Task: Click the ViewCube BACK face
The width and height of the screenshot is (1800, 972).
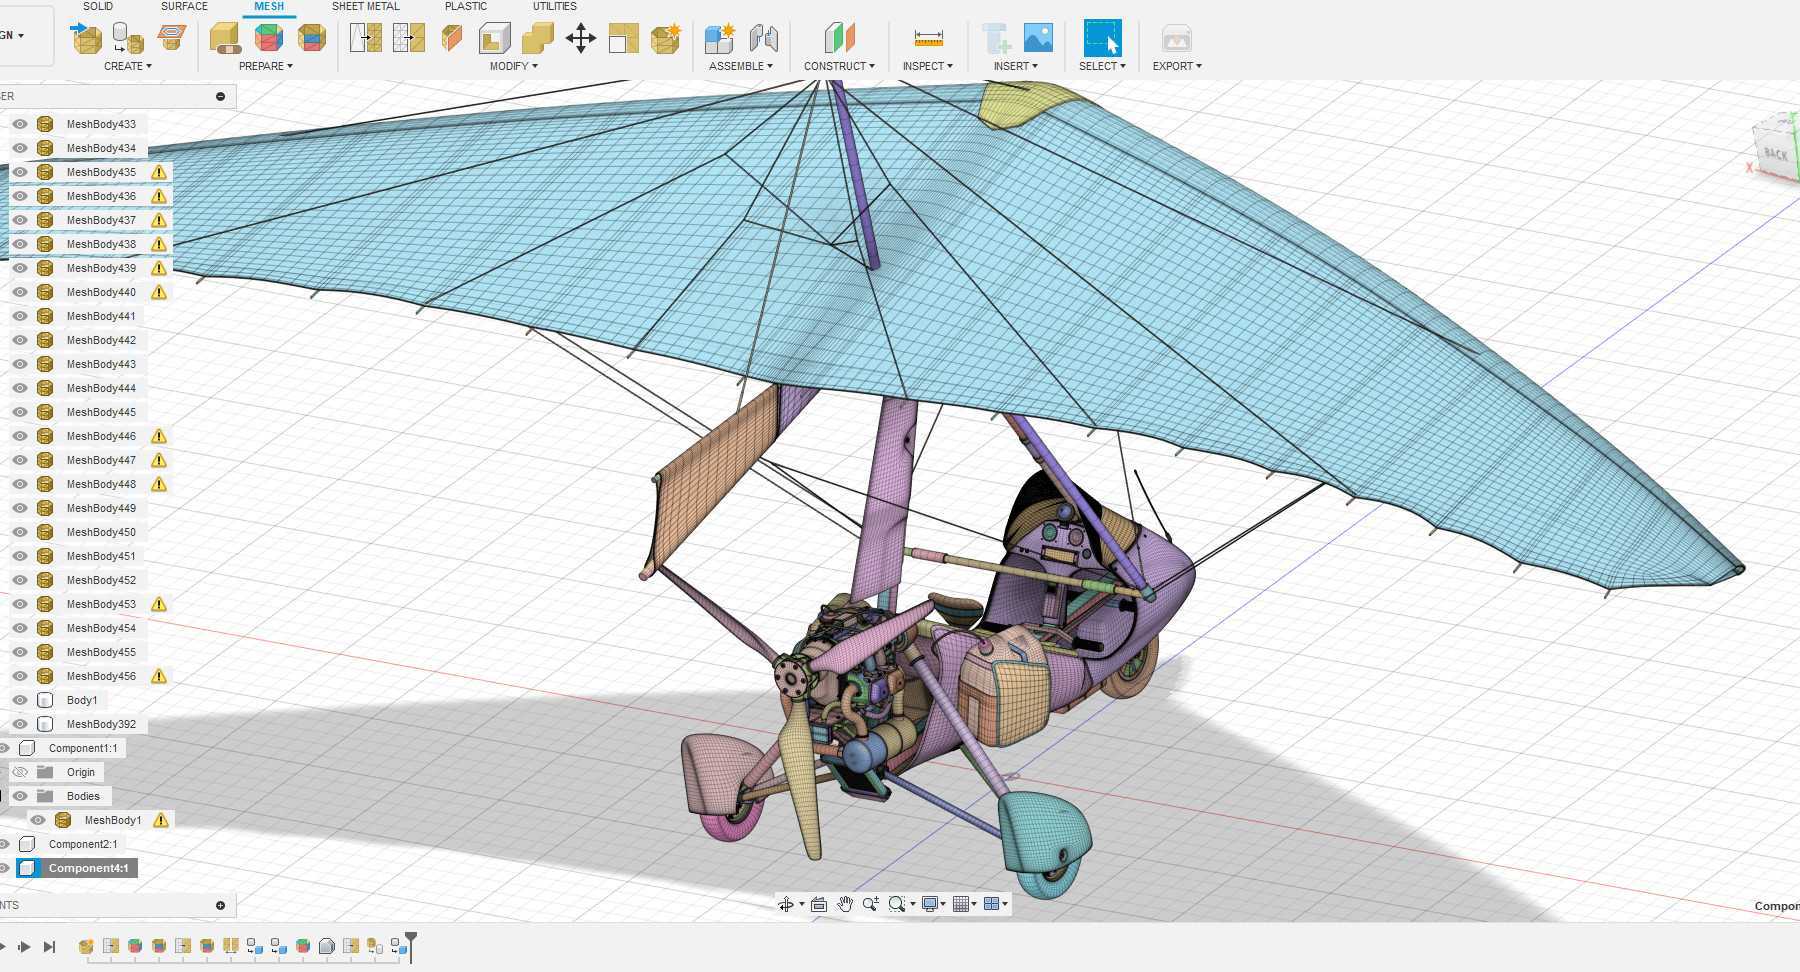Action: (x=1776, y=153)
